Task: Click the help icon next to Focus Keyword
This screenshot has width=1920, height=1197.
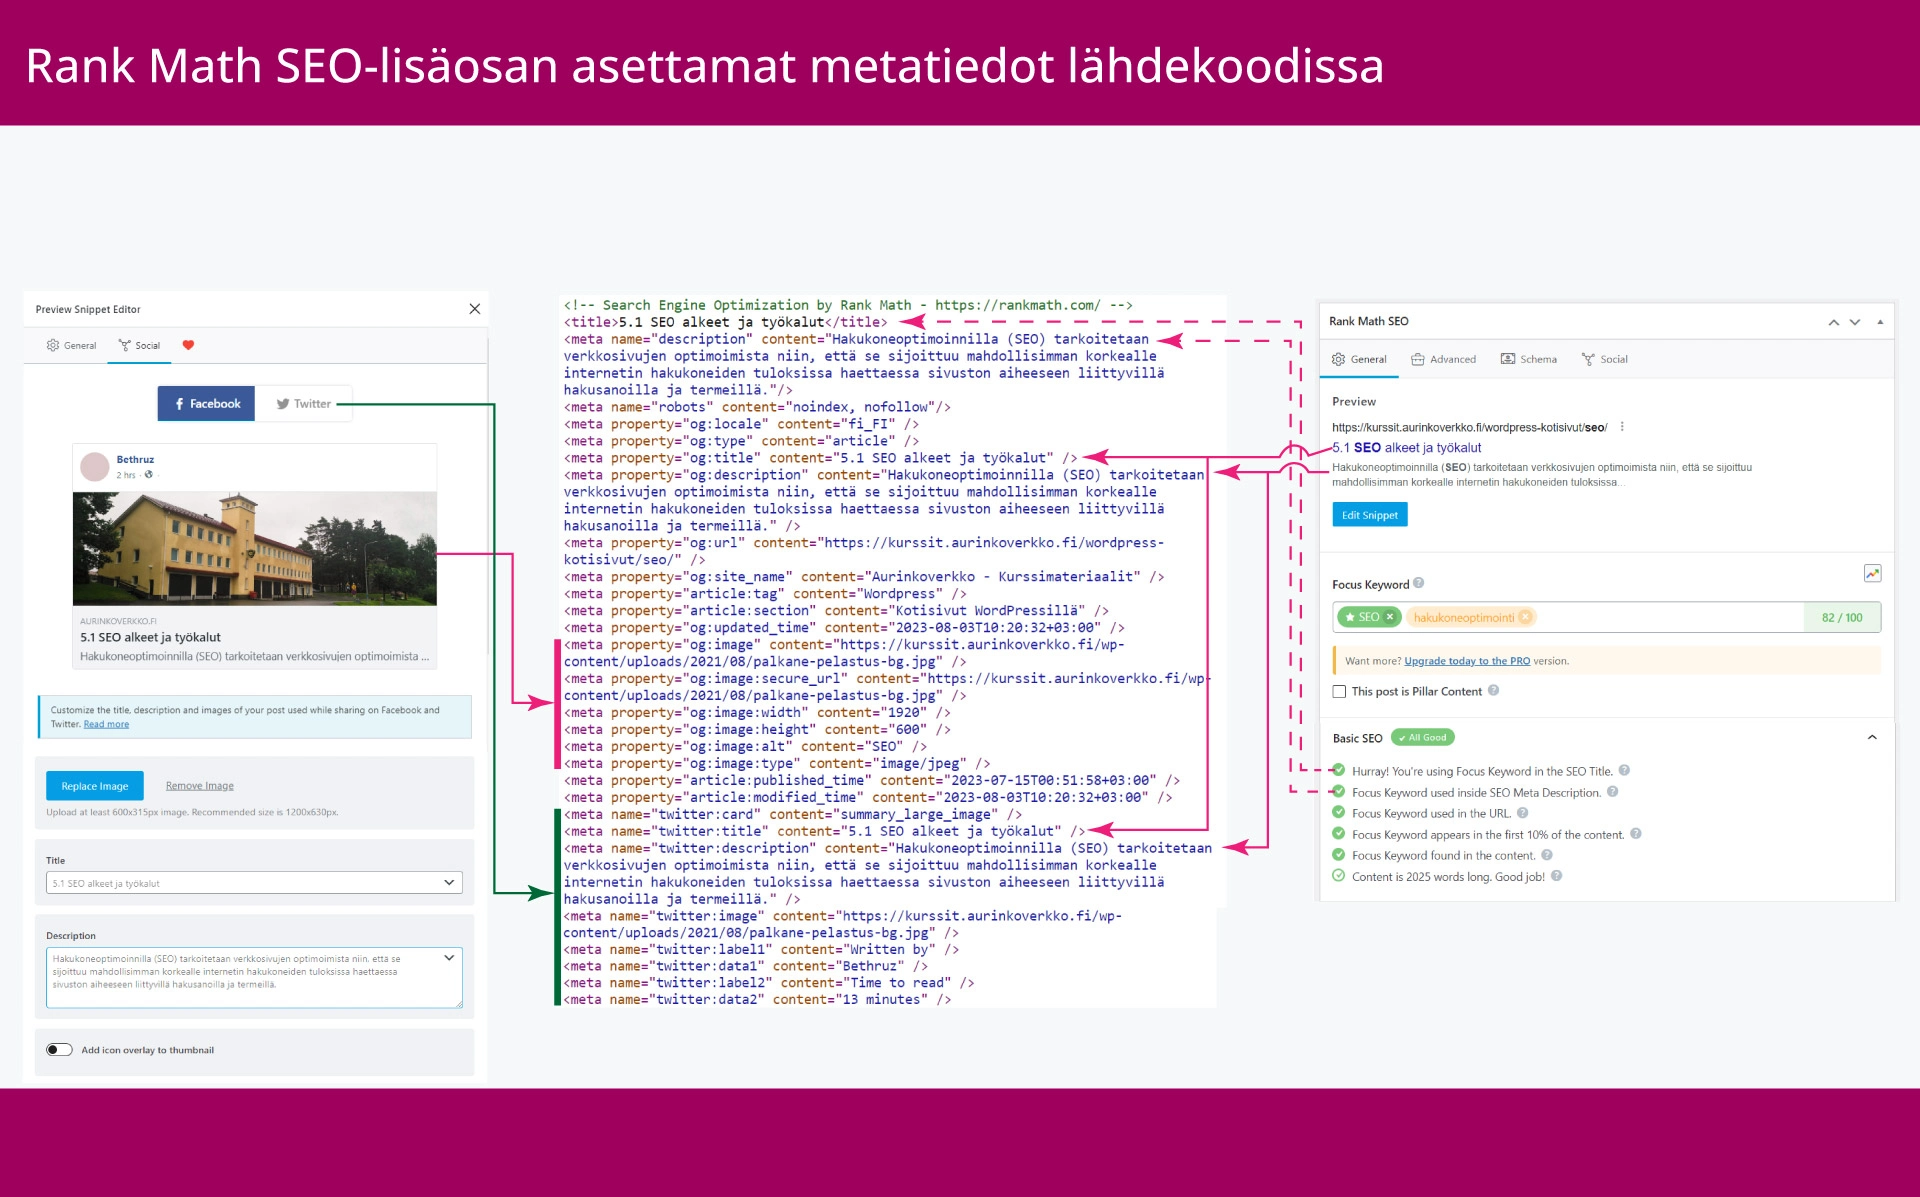Action: click(x=1419, y=584)
